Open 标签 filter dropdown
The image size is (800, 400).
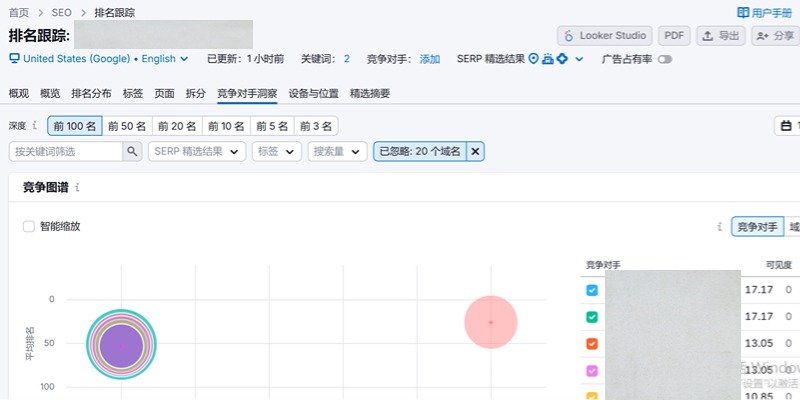click(x=277, y=152)
